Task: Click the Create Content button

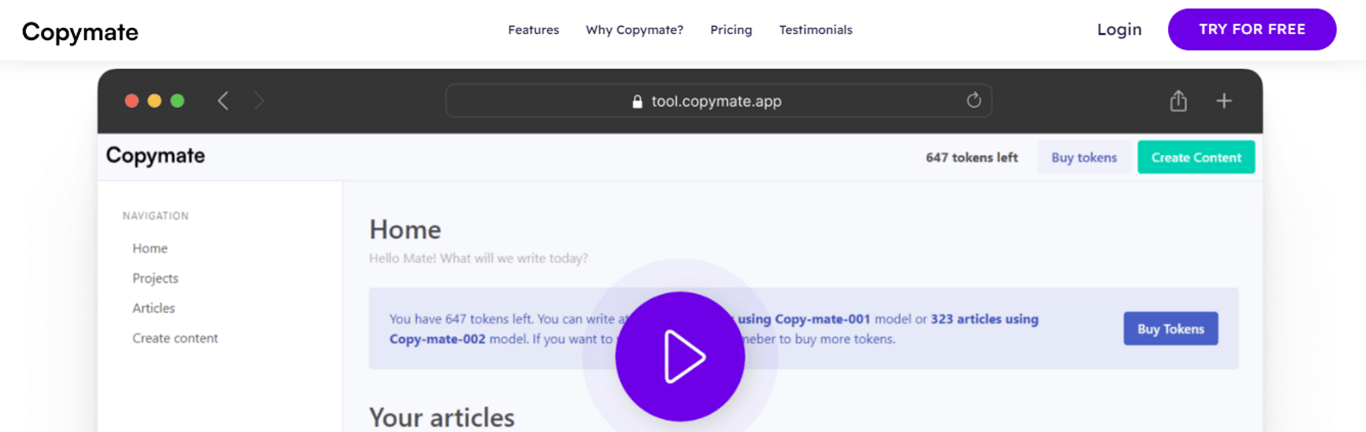Action: coord(1196,157)
